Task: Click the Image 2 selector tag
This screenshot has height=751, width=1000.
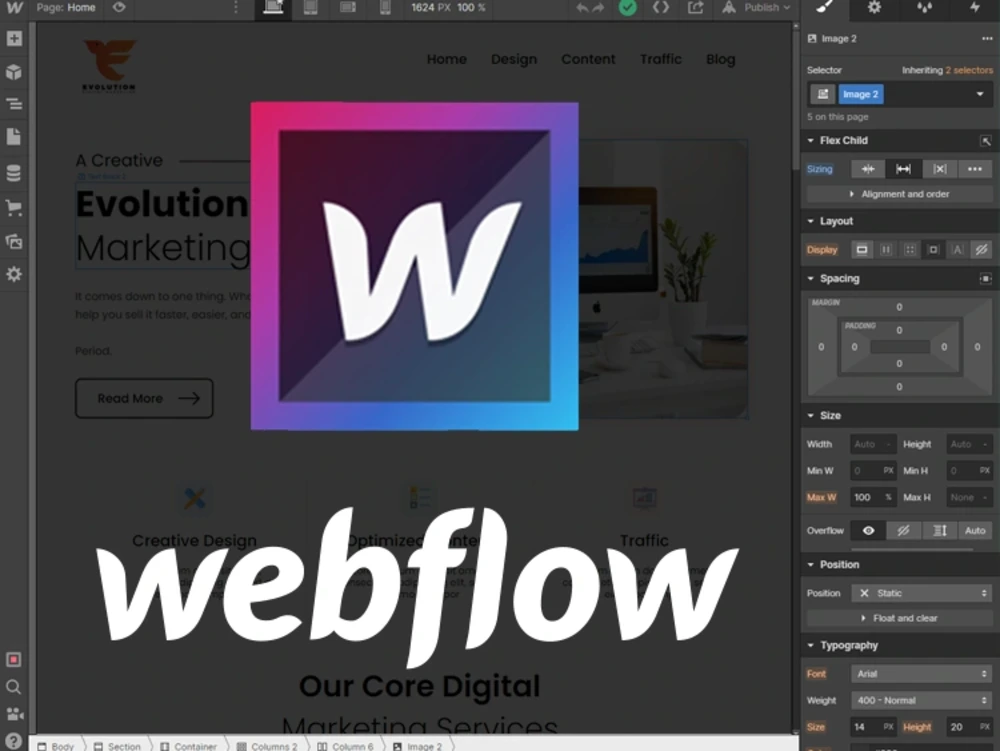Action: pyautogui.click(x=860, y=94)
